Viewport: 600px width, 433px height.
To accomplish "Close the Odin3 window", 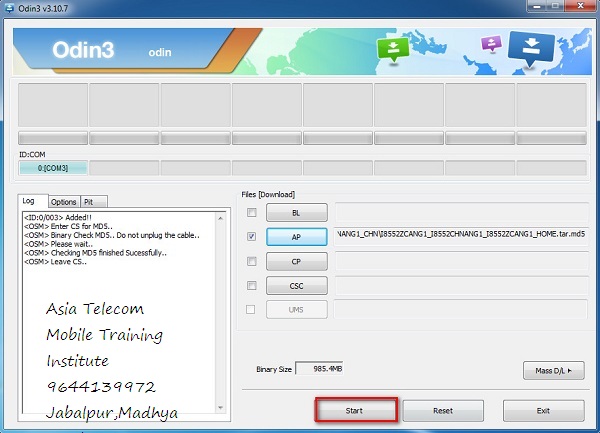I will pos(580,6).
